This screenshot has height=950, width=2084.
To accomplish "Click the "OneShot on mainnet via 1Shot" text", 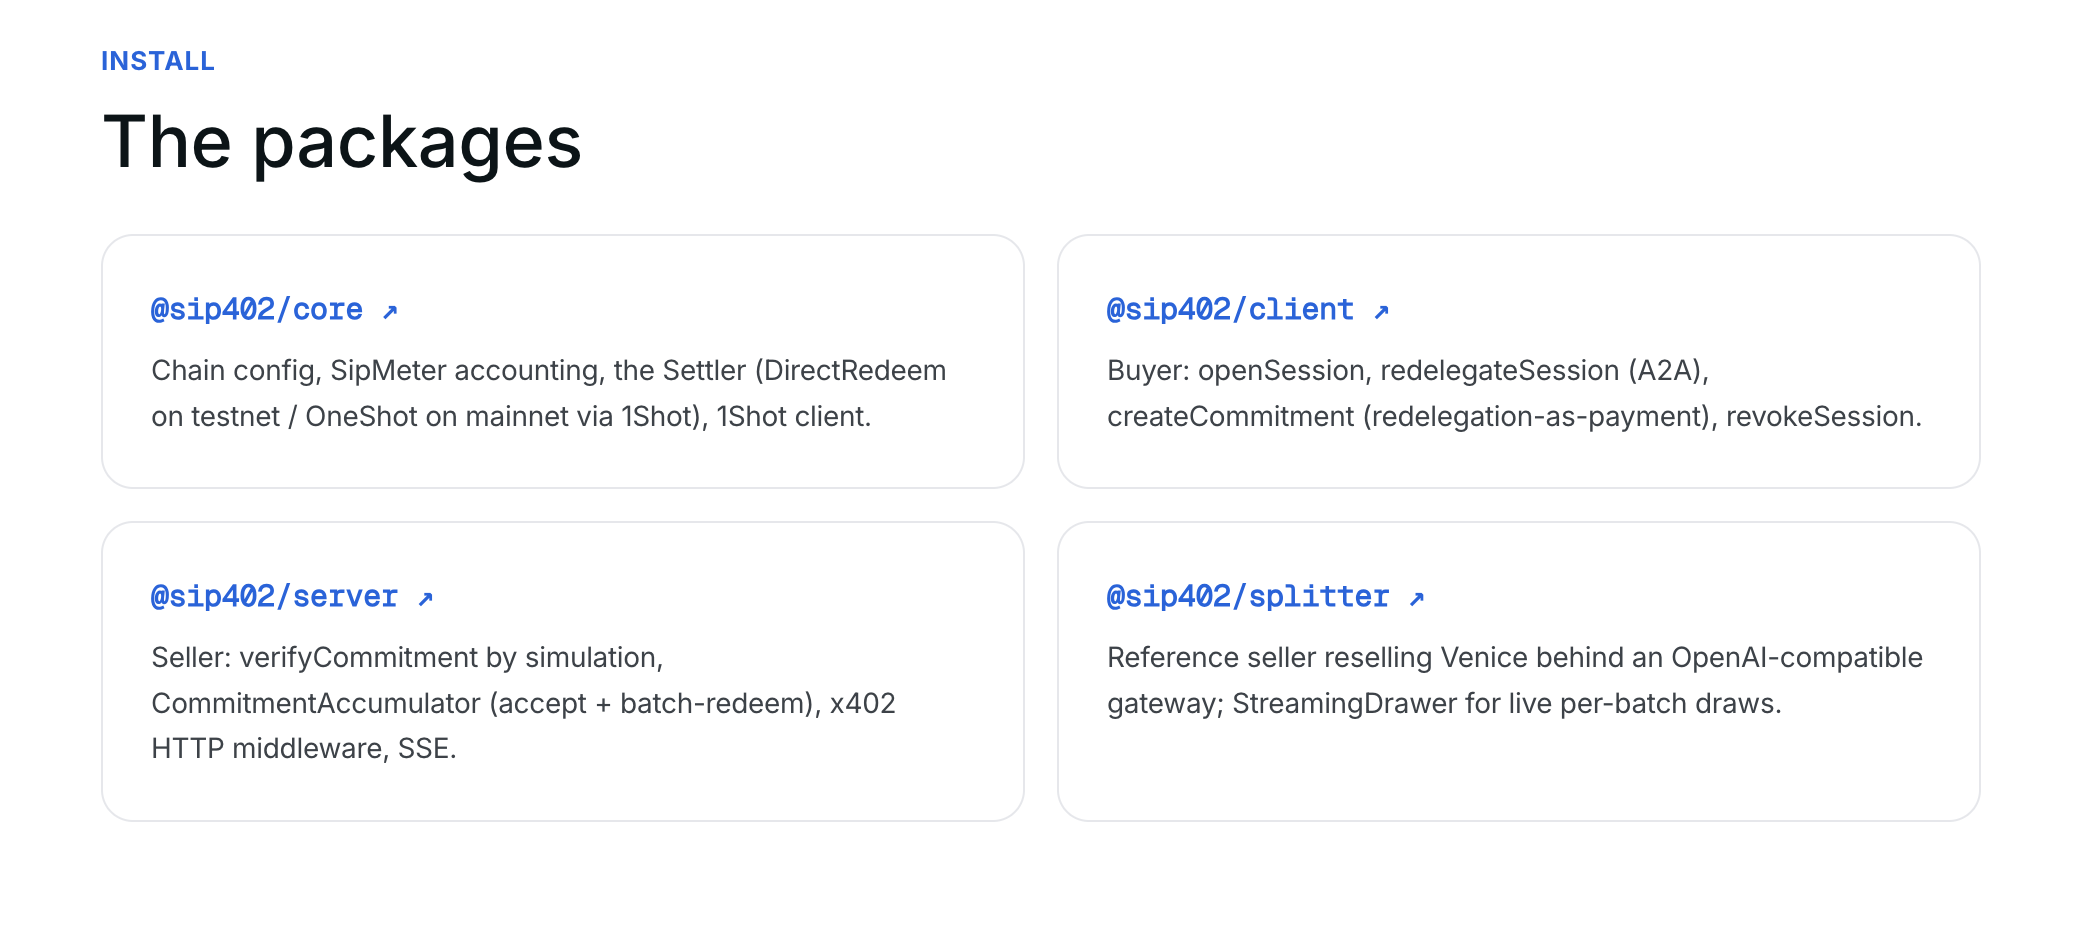I will (x=506, y=417).
